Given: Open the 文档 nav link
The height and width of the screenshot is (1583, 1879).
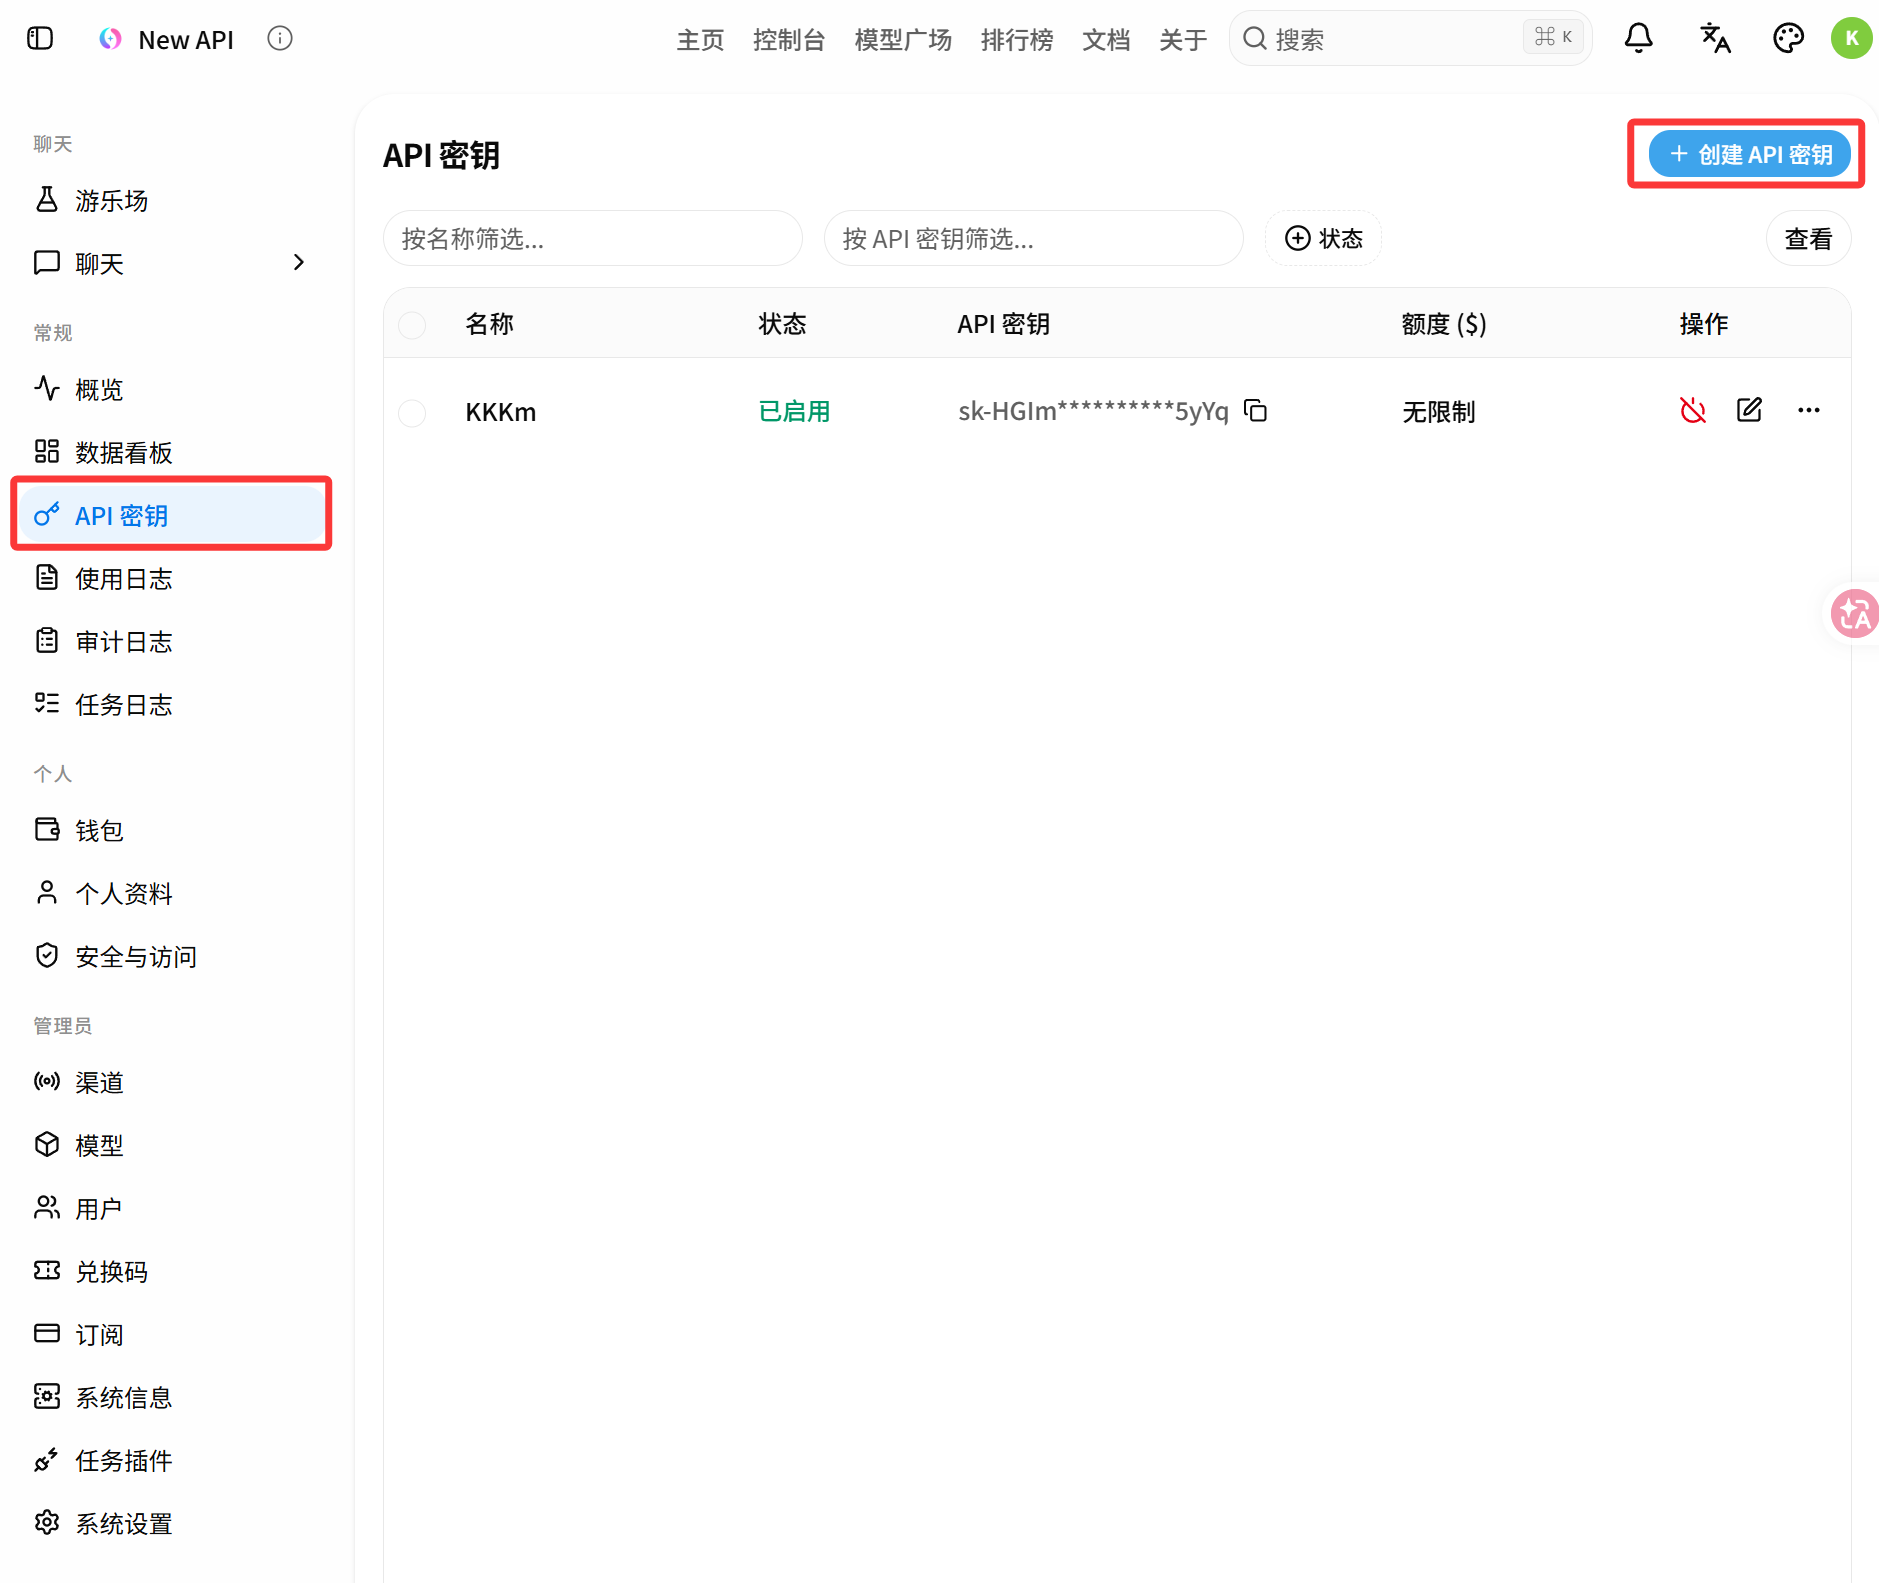Looking at the screenshot, I should pos(1106,39).
